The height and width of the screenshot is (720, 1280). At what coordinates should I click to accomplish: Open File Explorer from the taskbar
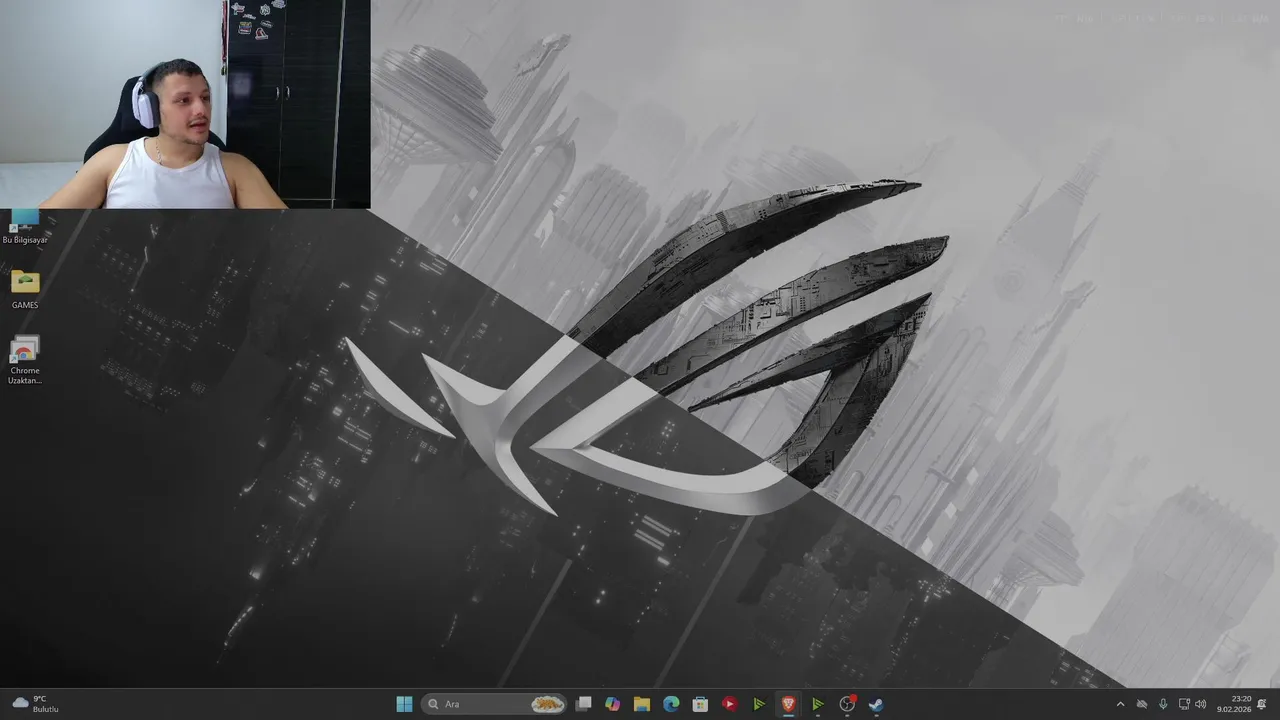tap(642, 704)
